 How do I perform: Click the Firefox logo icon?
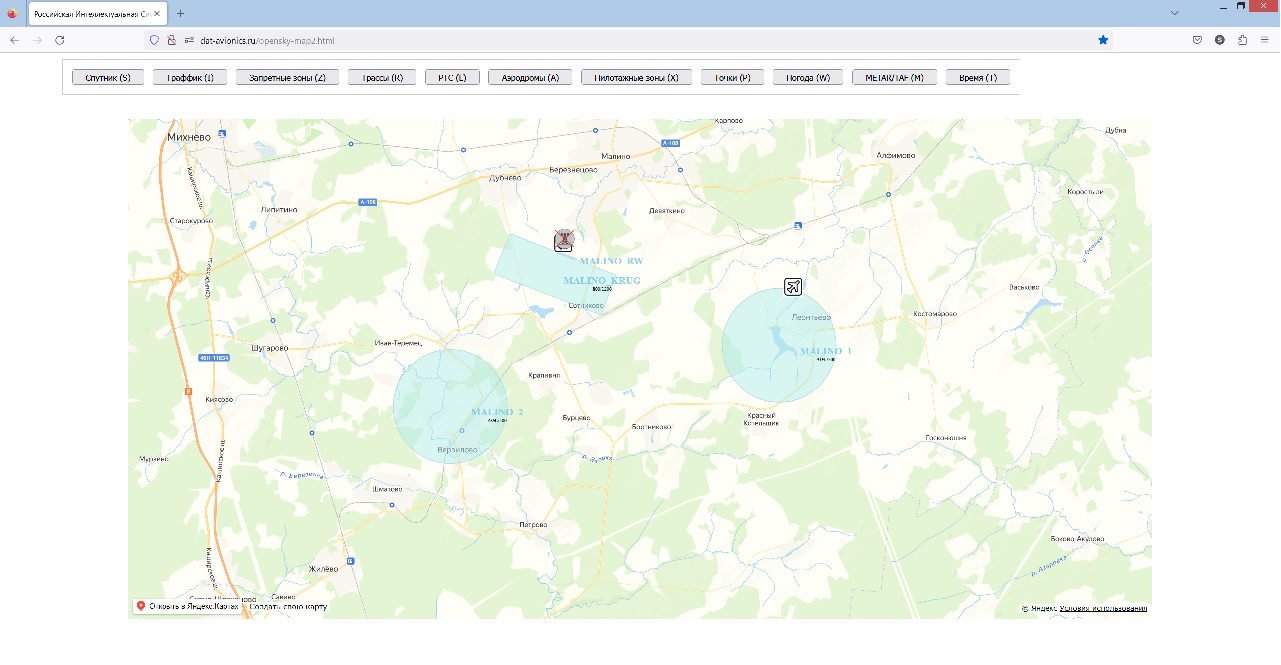(12, 14)
